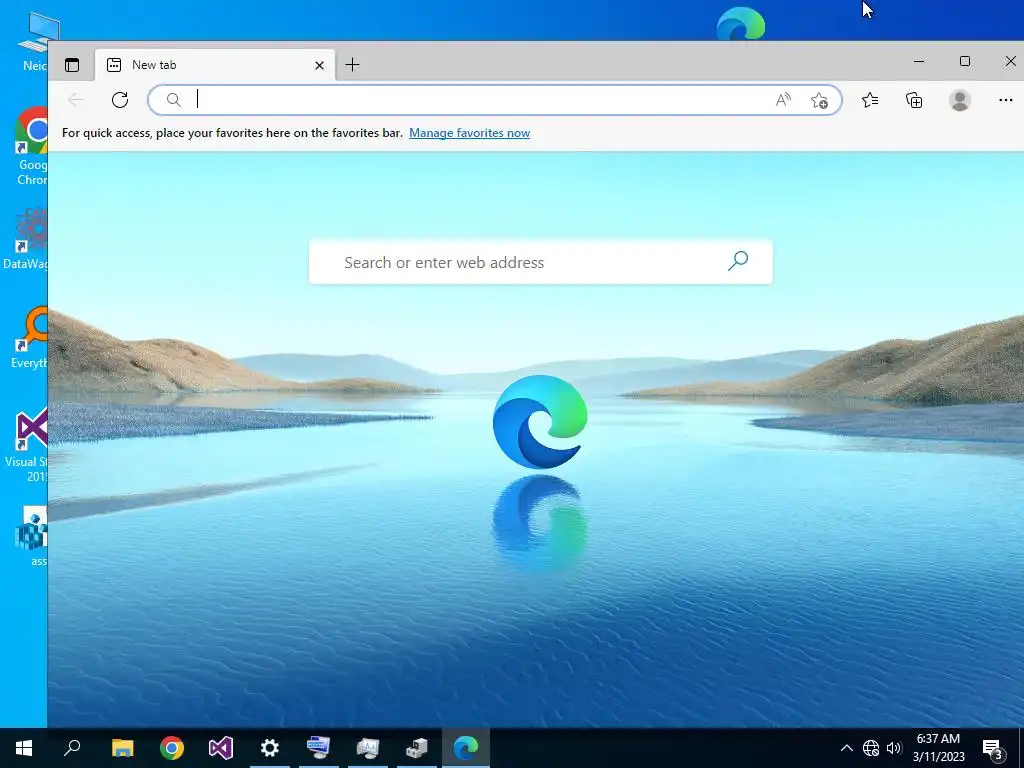Select Google Chrome desktop shortcut
Image resolution: width=1024 pixels, height=768 pixels.
tap(31, 146)
